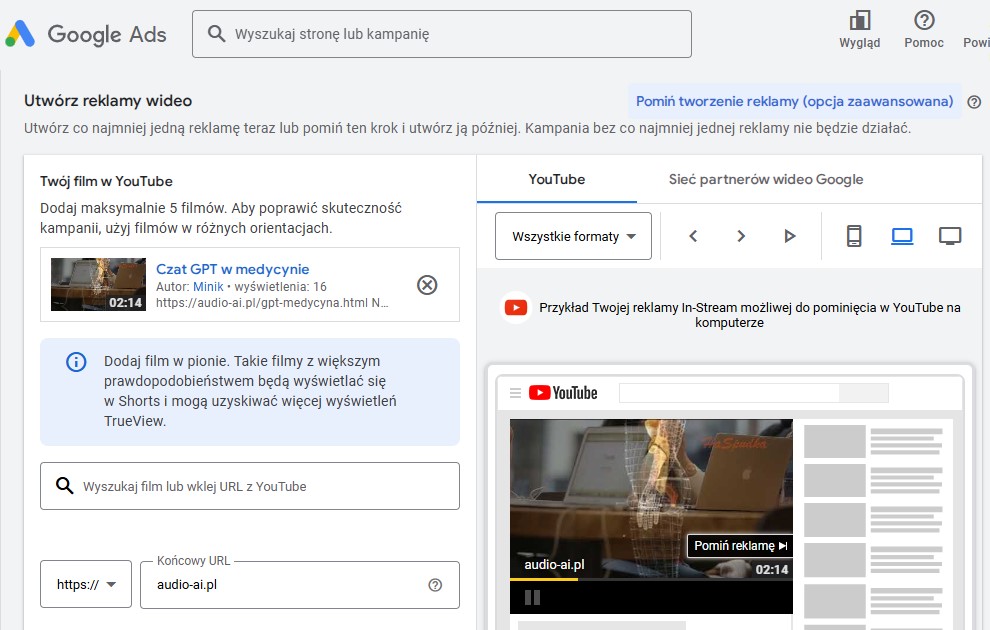This screenshot has height=630, width=990.
Task: Open the https:// protocol dropdown
Action: click(x=86, y=585)
